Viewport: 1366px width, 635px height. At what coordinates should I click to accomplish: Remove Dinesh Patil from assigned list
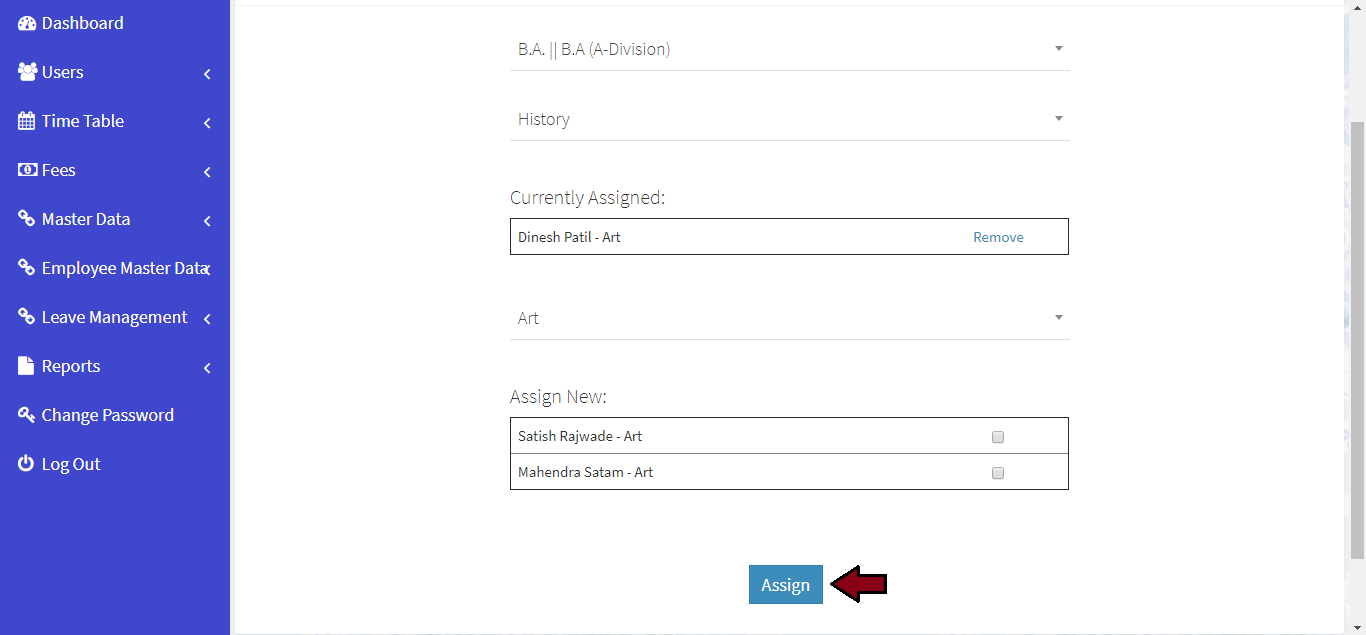click(x=998, y=237)
